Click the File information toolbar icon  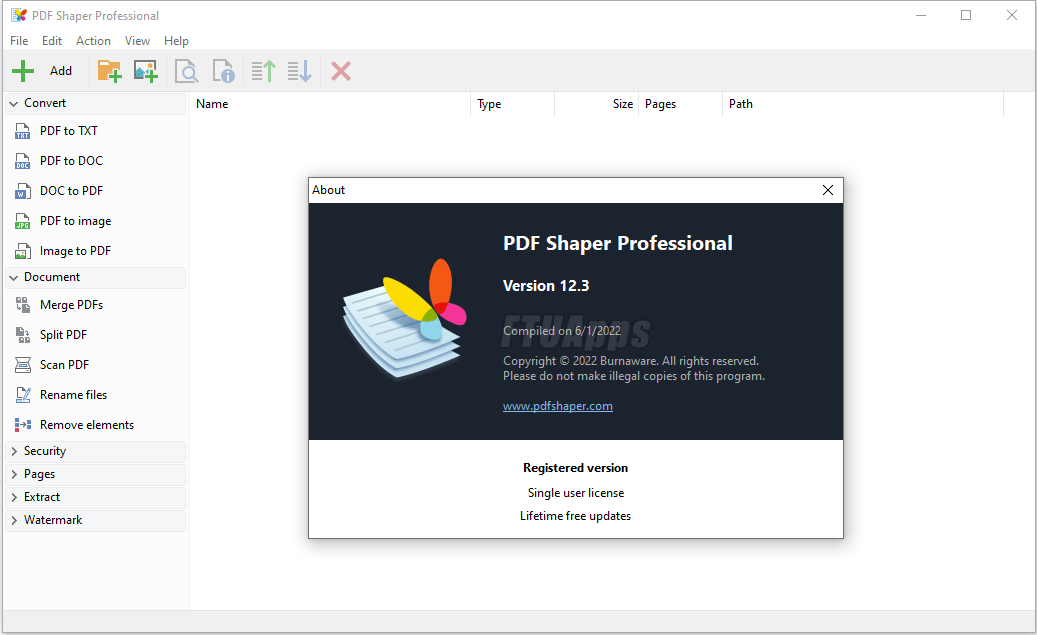(x=224, y=71)
